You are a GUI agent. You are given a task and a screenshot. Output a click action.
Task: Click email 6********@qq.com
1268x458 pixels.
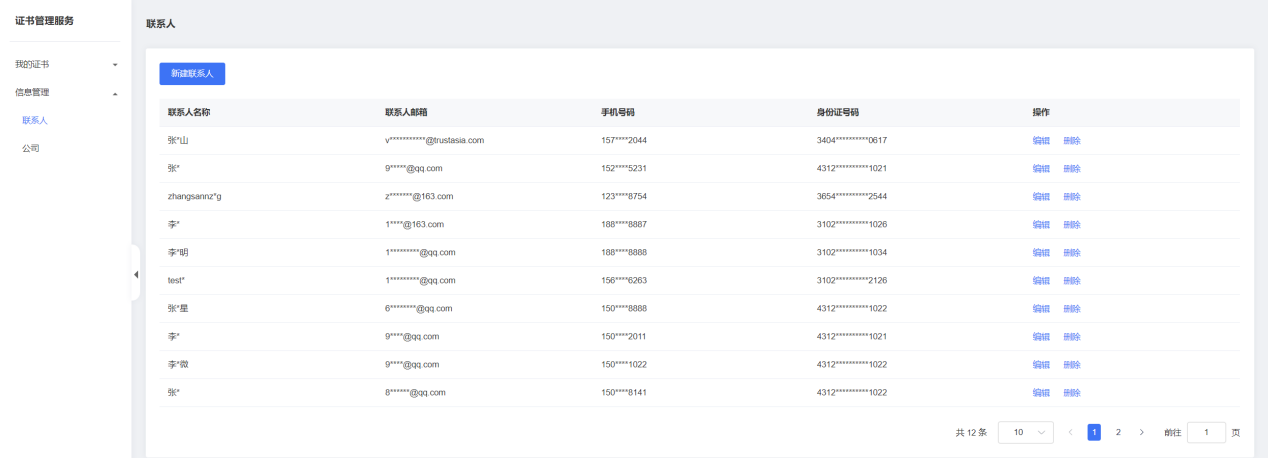pyautogui.click(x=419, y=308)
